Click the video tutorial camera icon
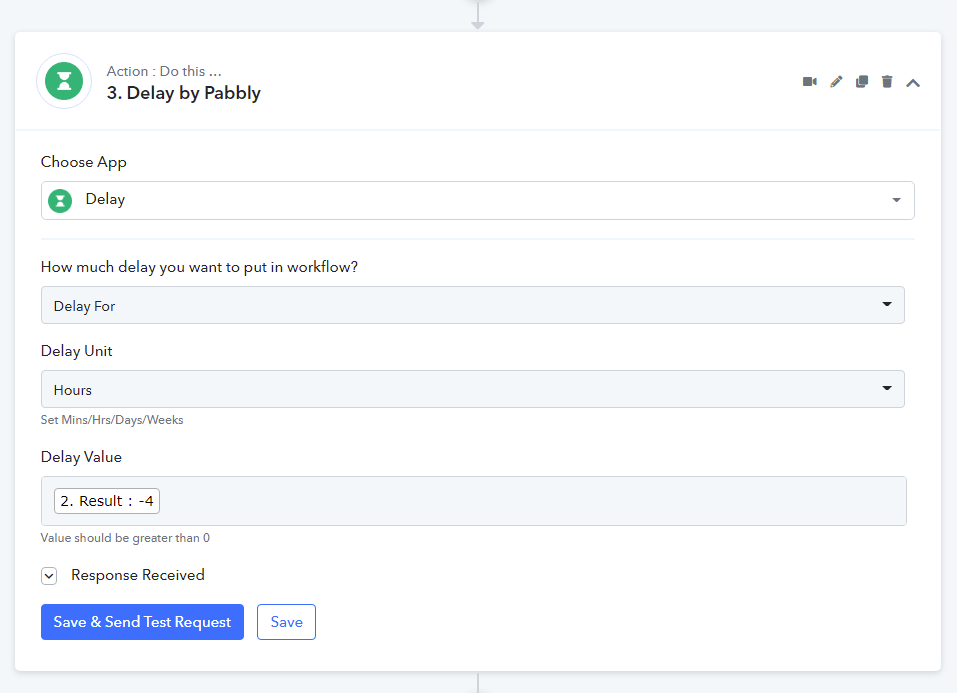The image size is (957, 693). tap(809, 82)
